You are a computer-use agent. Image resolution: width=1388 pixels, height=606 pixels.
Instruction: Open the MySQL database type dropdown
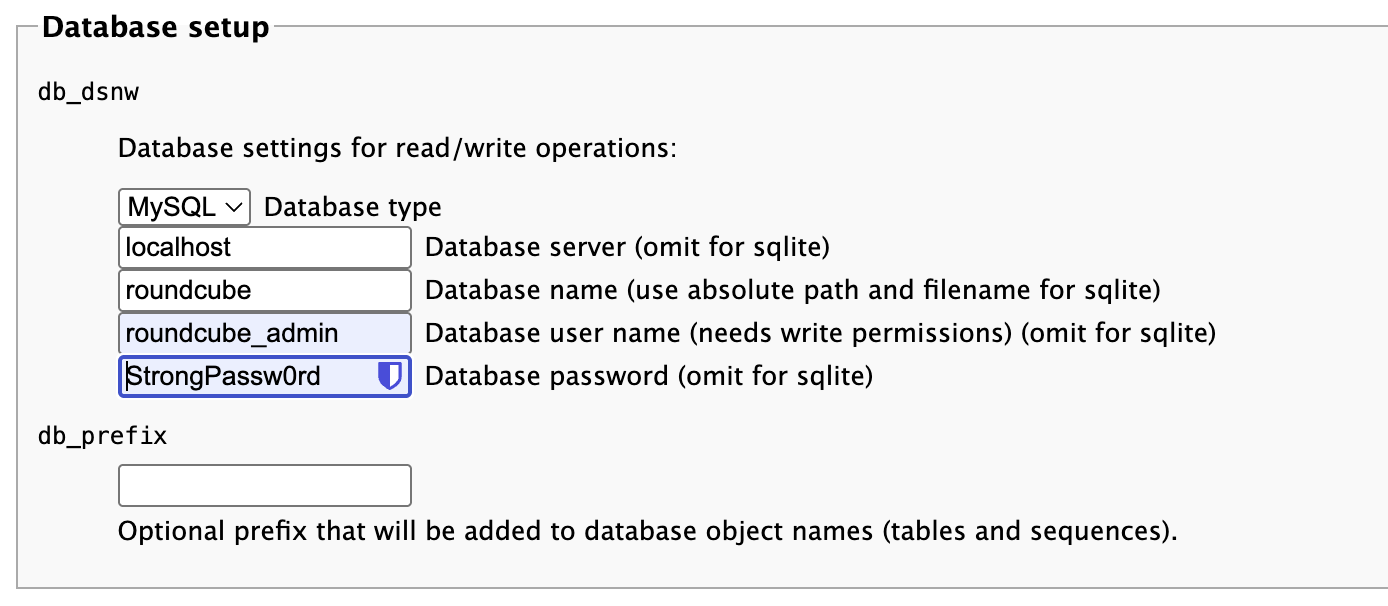[x=184, y=207]
